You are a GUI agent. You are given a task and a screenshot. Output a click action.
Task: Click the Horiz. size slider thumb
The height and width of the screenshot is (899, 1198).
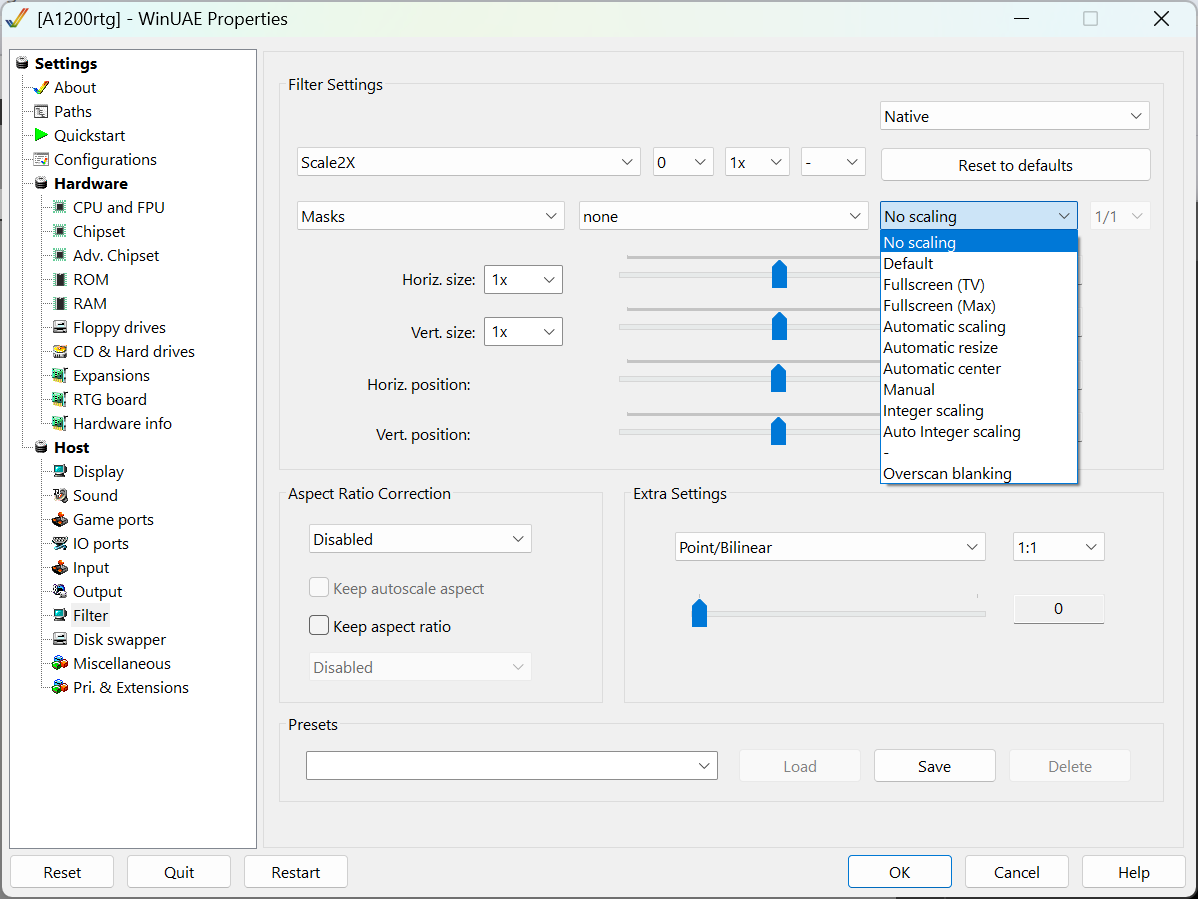click(x=779, y=273)
